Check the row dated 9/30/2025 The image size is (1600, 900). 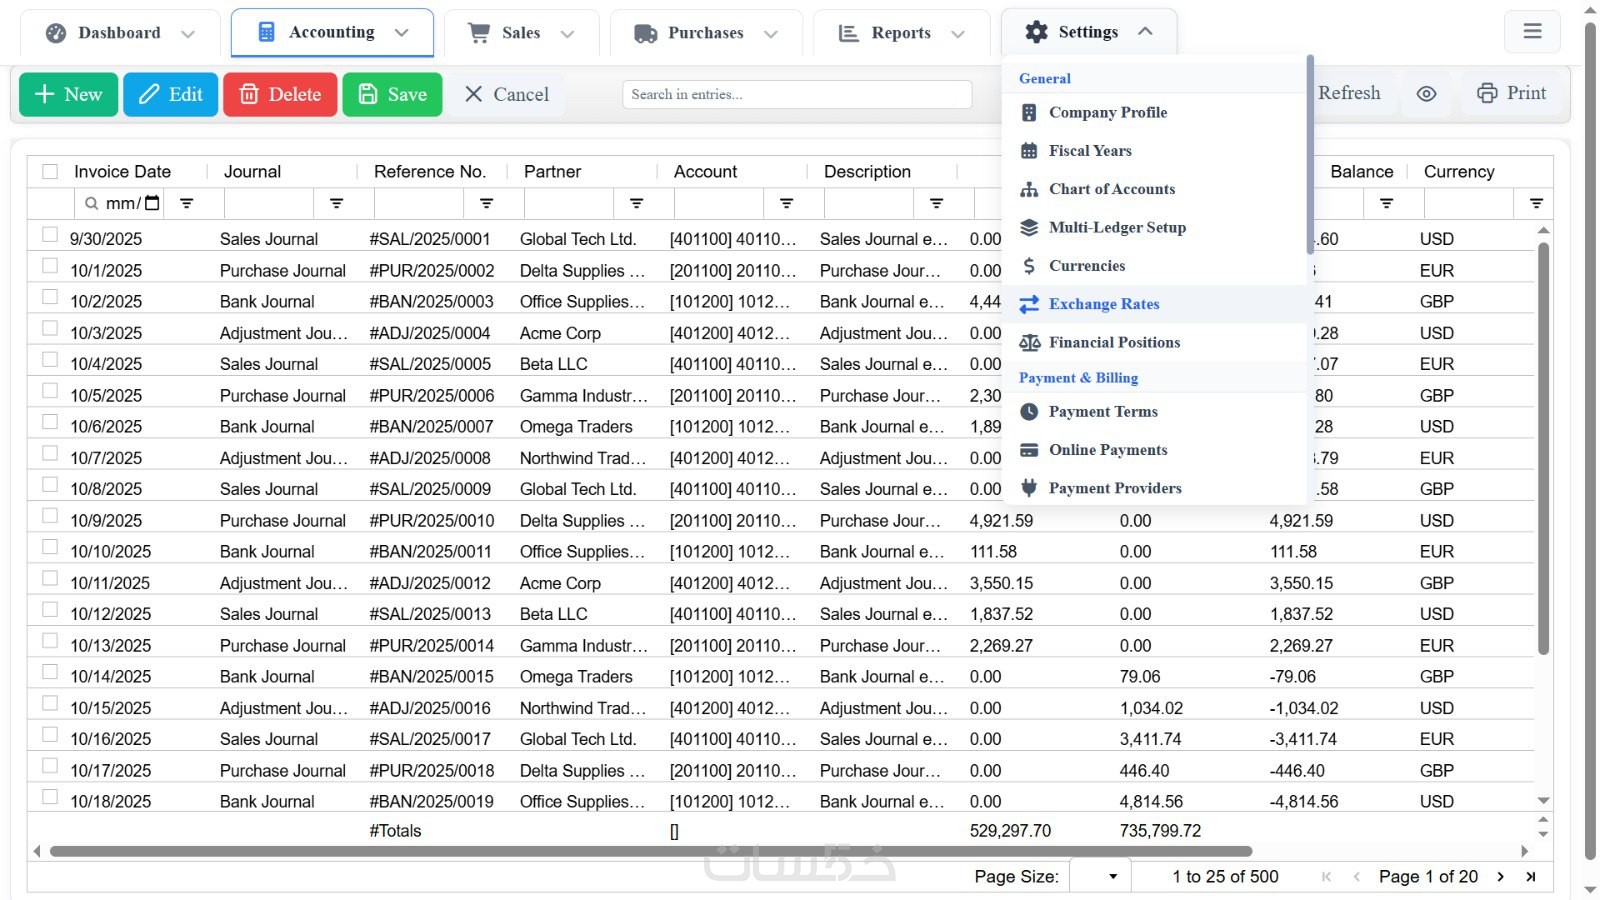(x=50, y=235)
